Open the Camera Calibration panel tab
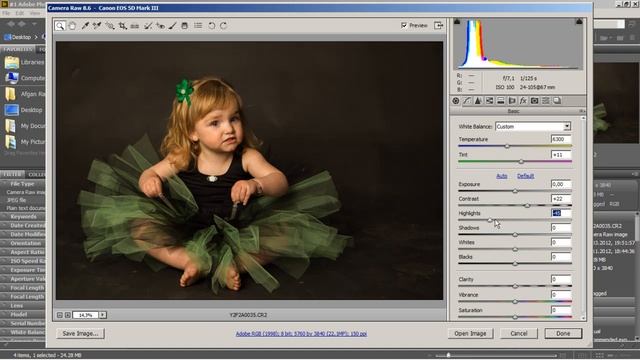This screenshot has width=640, height=360. [x=534, y=101]
